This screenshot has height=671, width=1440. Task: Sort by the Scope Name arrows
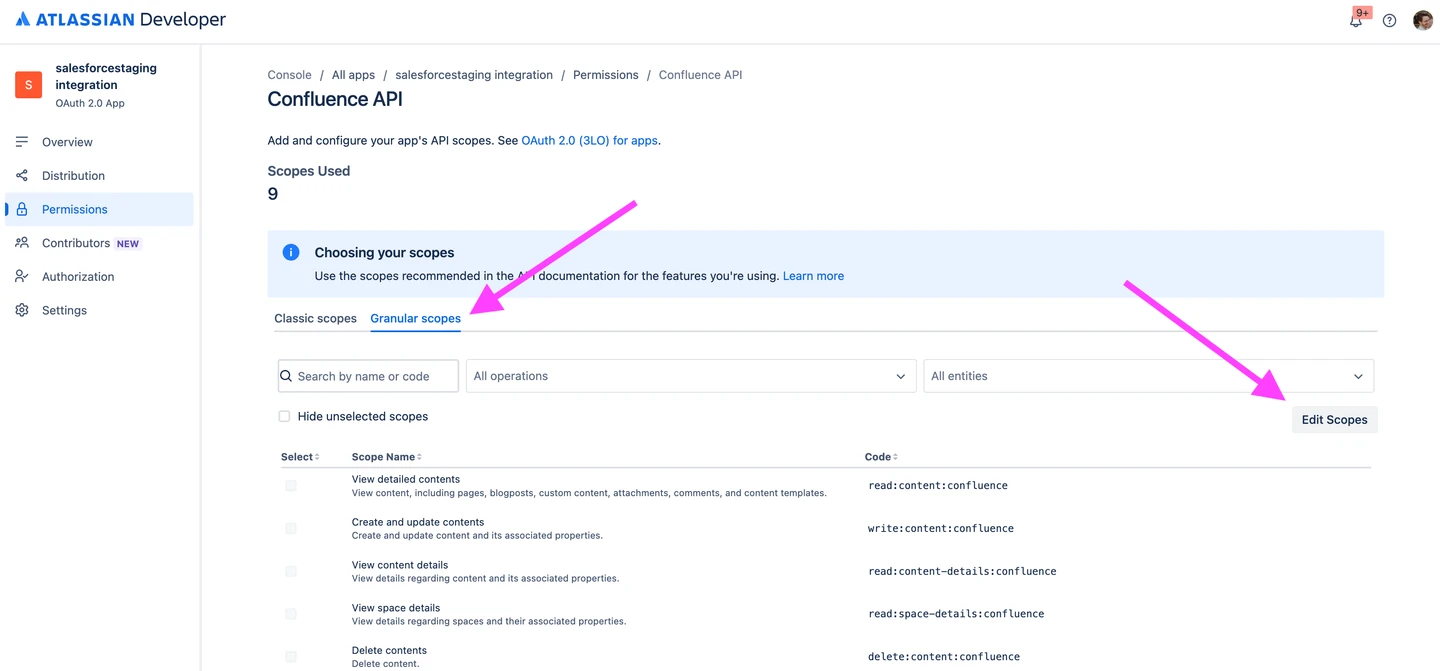pyautogui.click(x=419, y=457)
